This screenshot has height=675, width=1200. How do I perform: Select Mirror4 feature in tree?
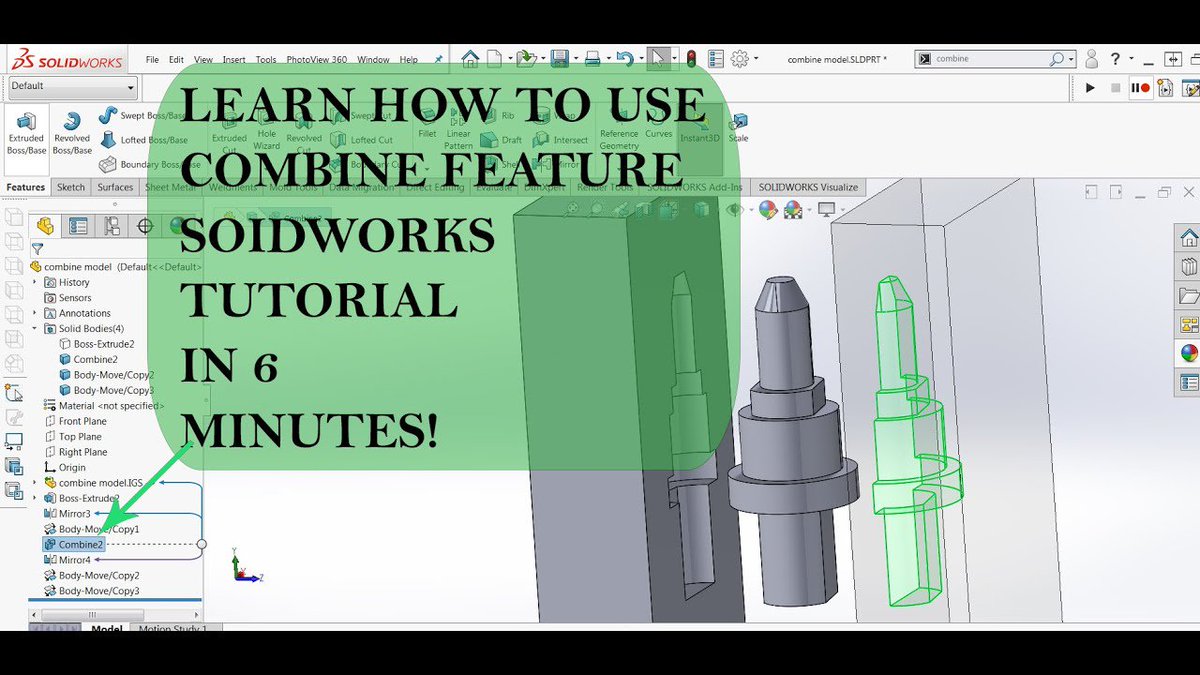point(68,560)
